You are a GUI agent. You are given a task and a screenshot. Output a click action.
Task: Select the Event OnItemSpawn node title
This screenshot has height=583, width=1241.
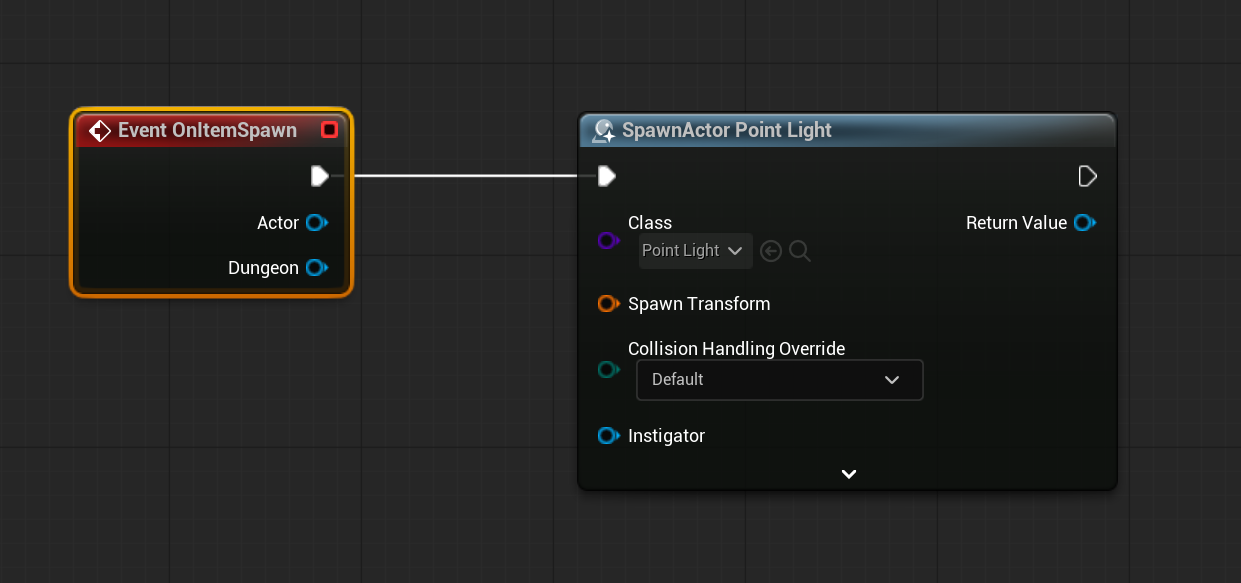tap(207, 130)
